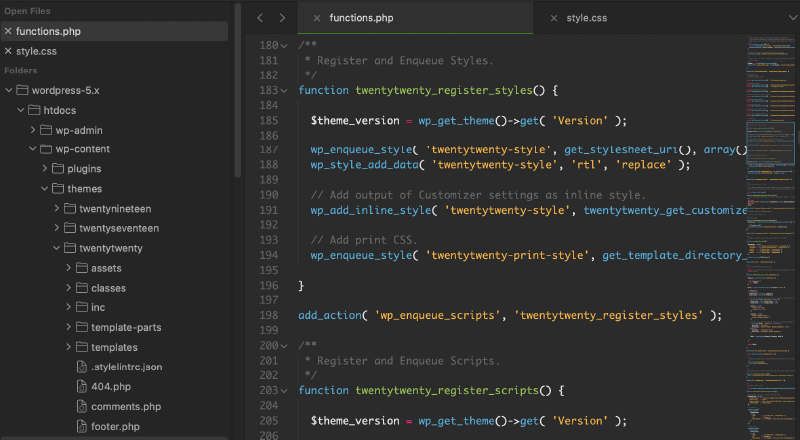The image size is (800, 440).
Task: Fold the function at line 183
Action: [284, 91]
